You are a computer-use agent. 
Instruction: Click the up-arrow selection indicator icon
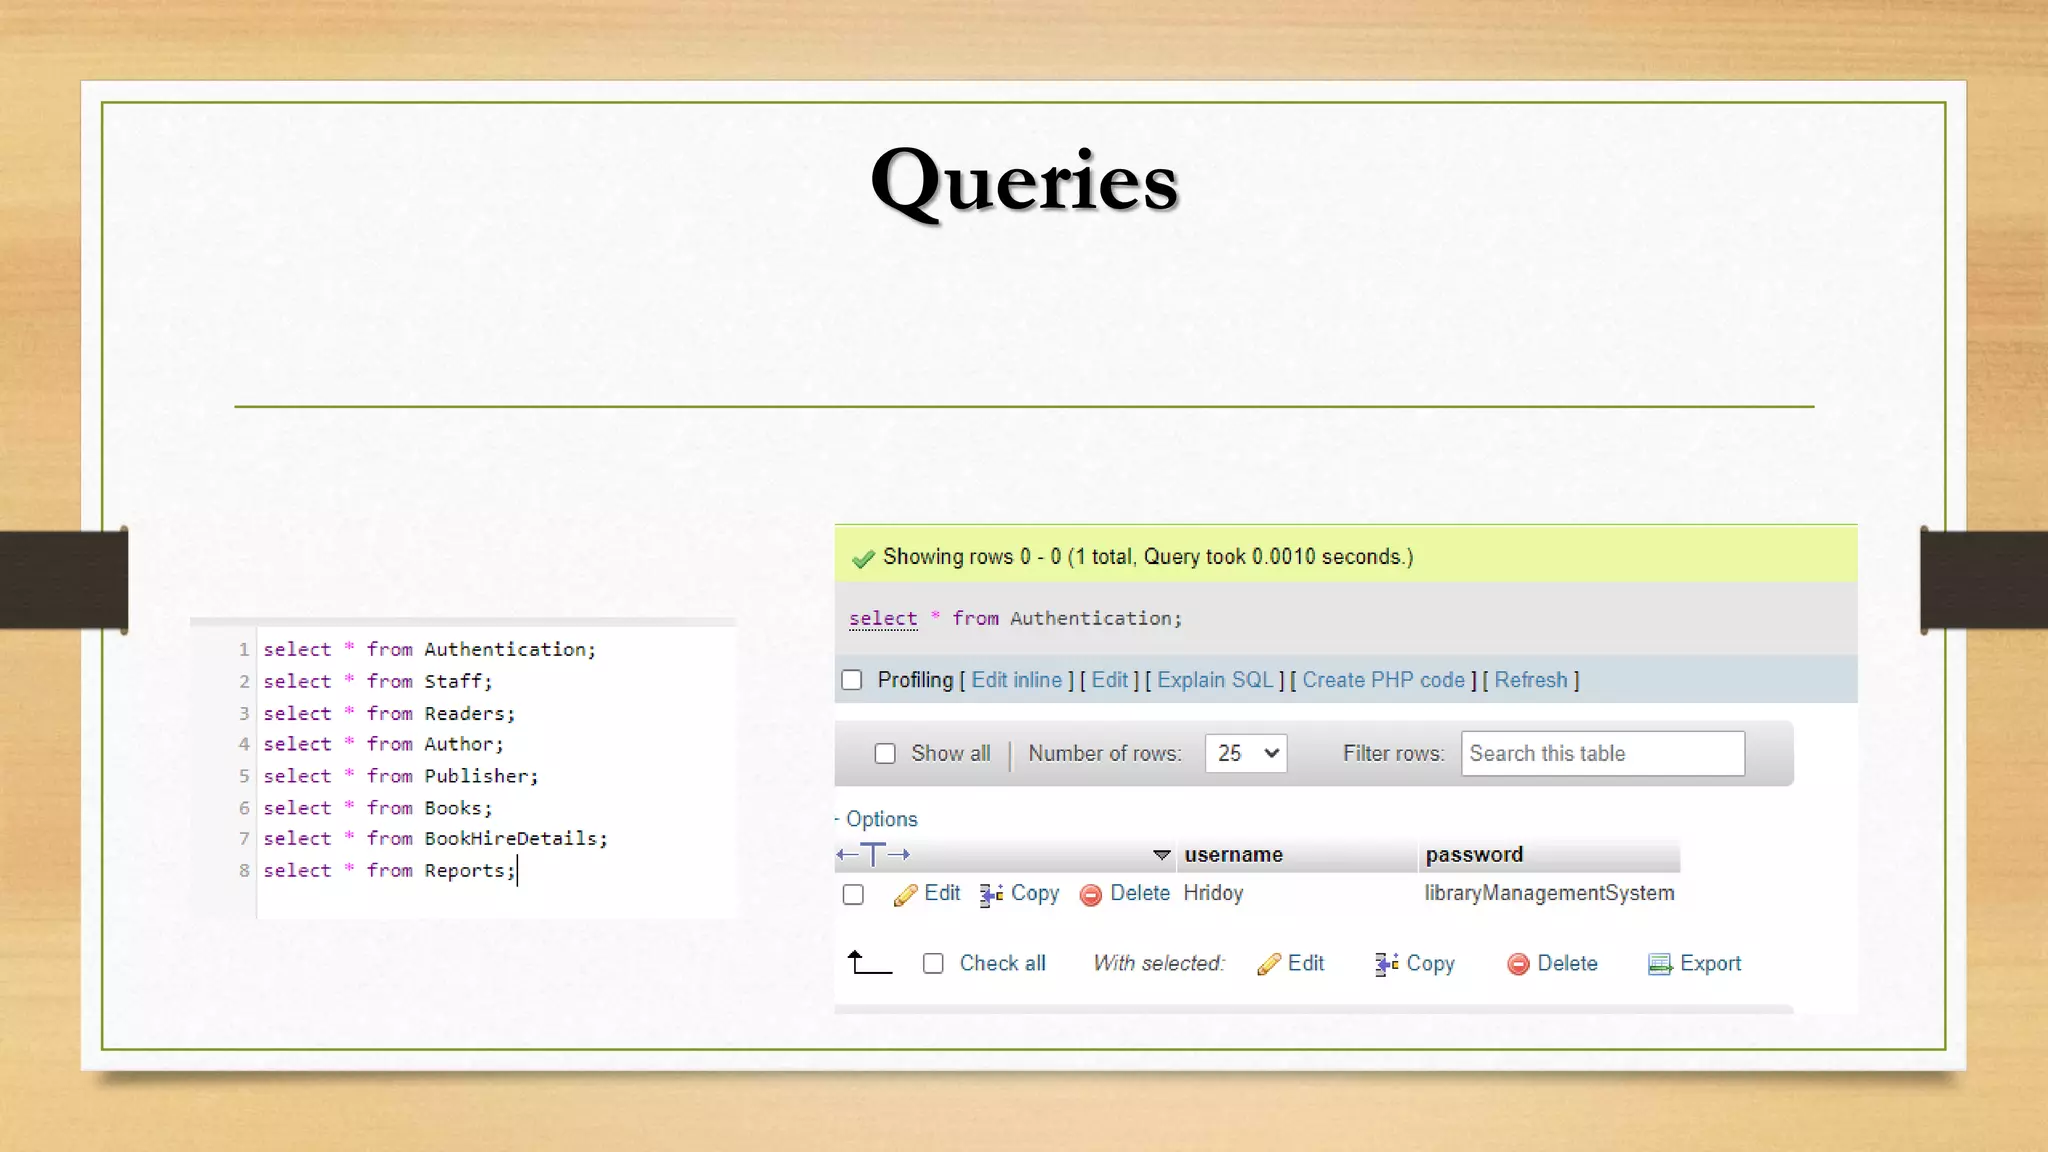tap(869, 962)
